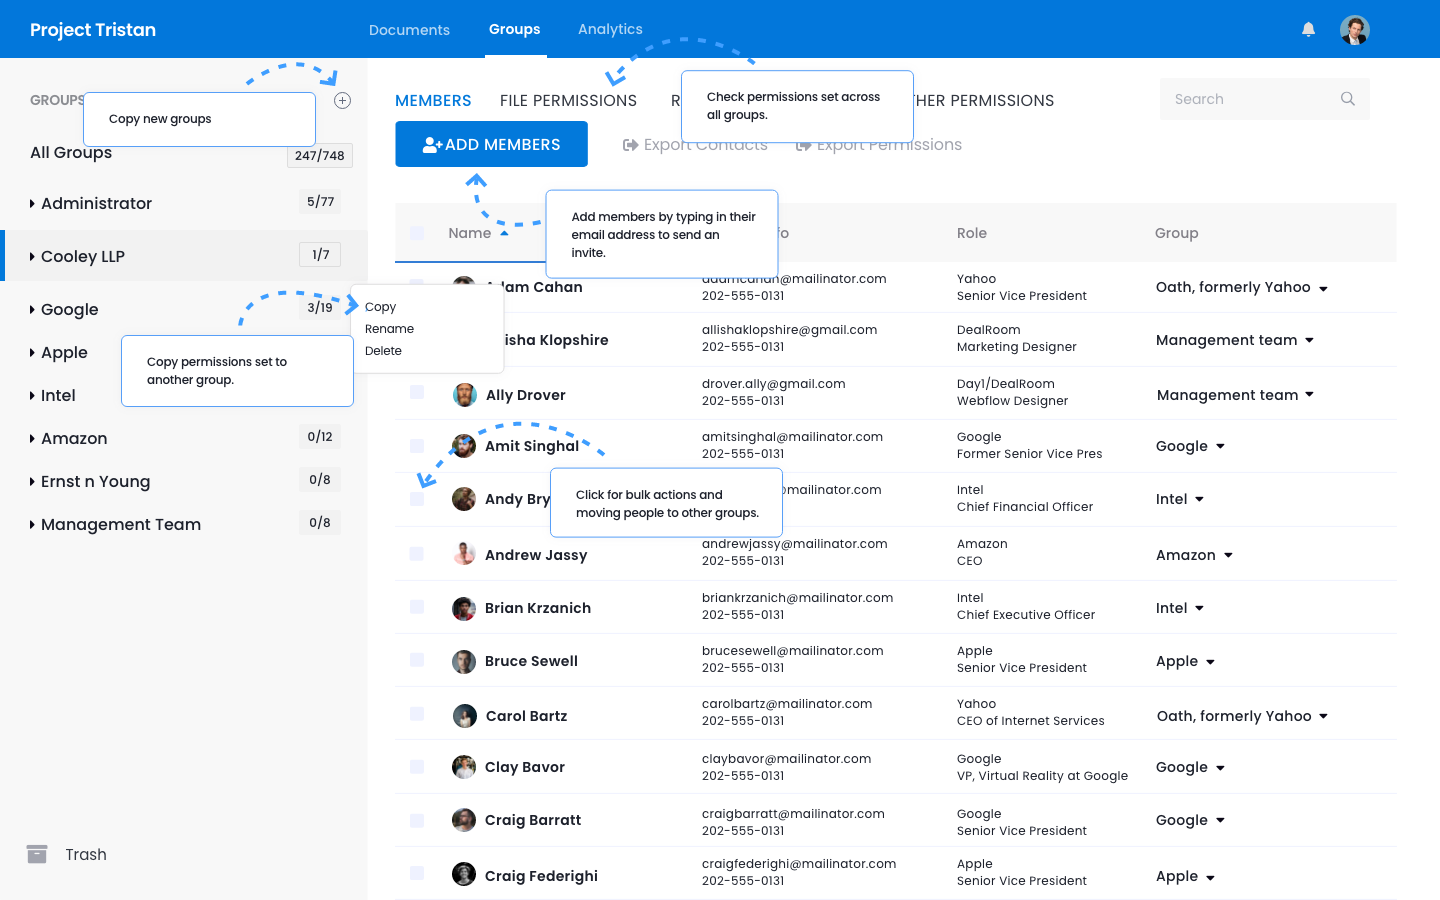Click Bruce Sewell's avatar
1440x900 pixels.
click(464, 661)
